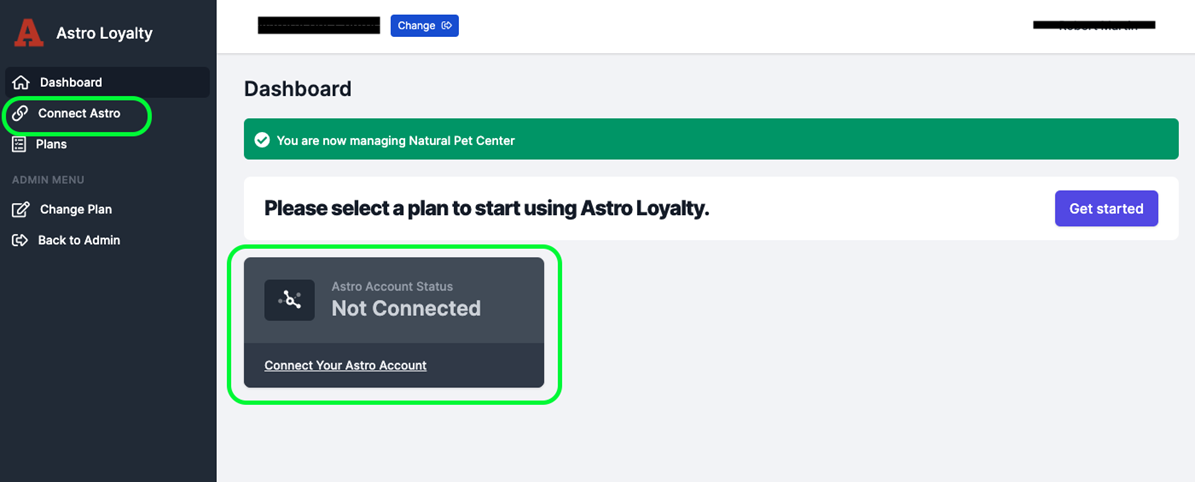1195x482 pixels.
Task: Click the Astro Loyalty title text
Action: [x=104, y=33]
